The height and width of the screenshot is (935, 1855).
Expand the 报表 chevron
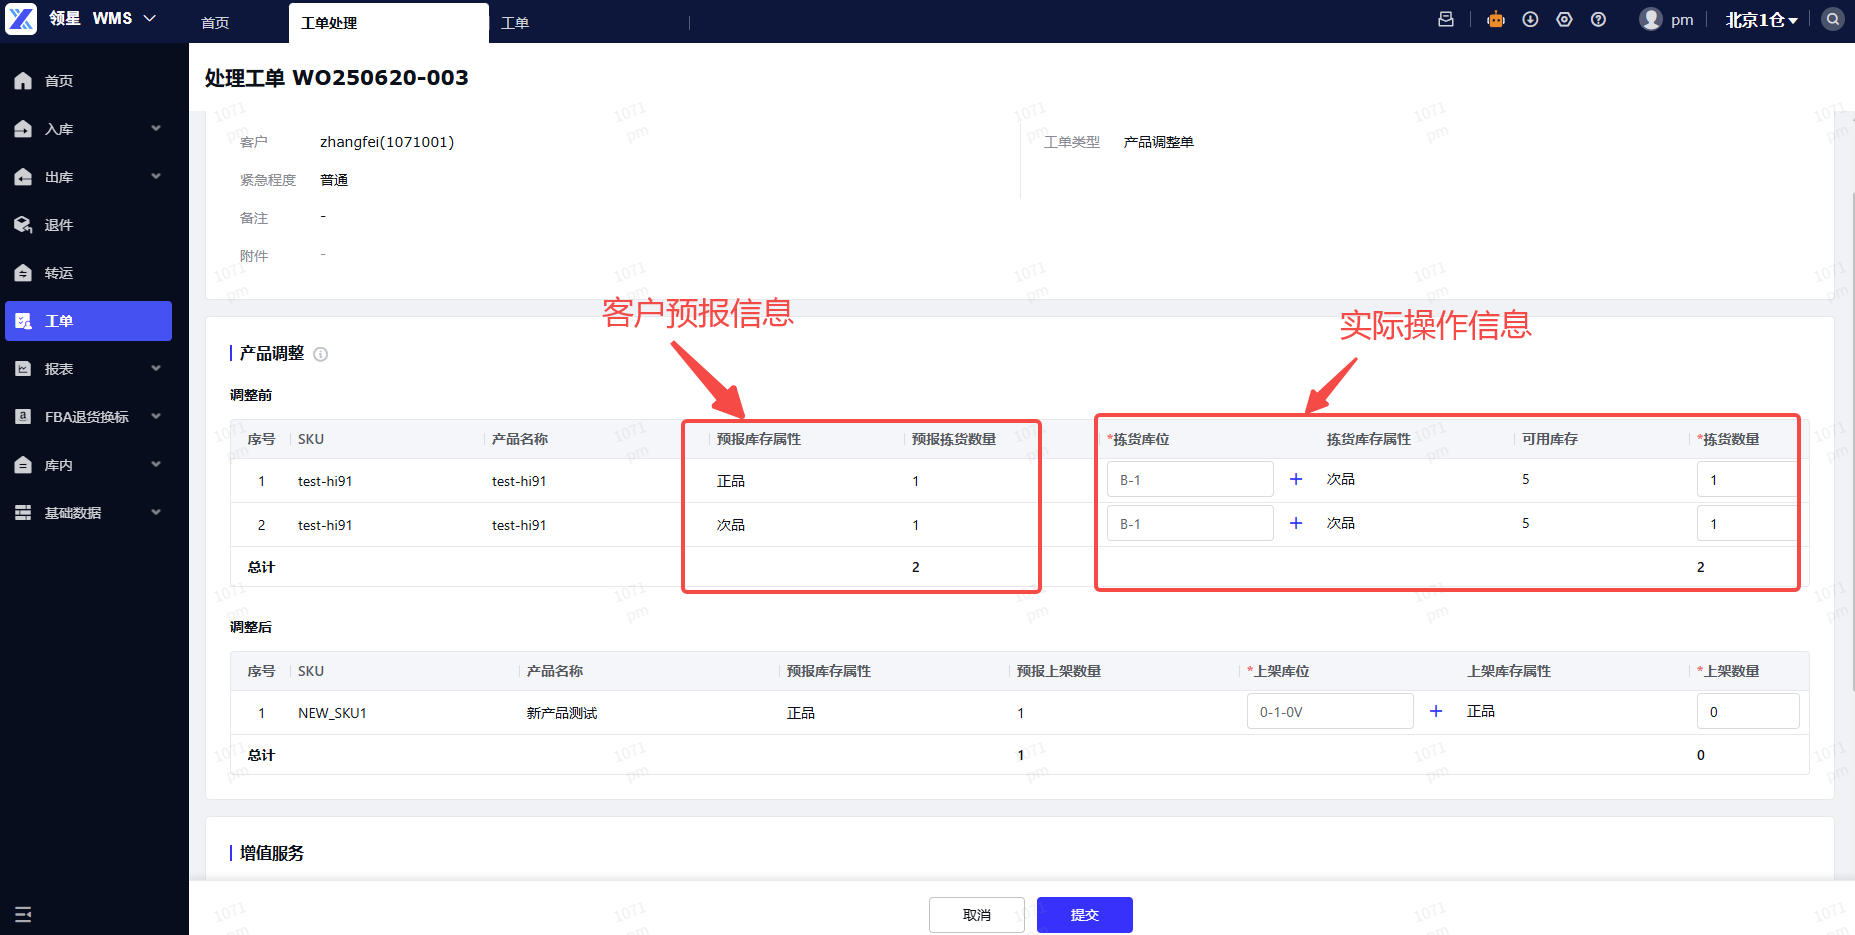click(156, 368)
